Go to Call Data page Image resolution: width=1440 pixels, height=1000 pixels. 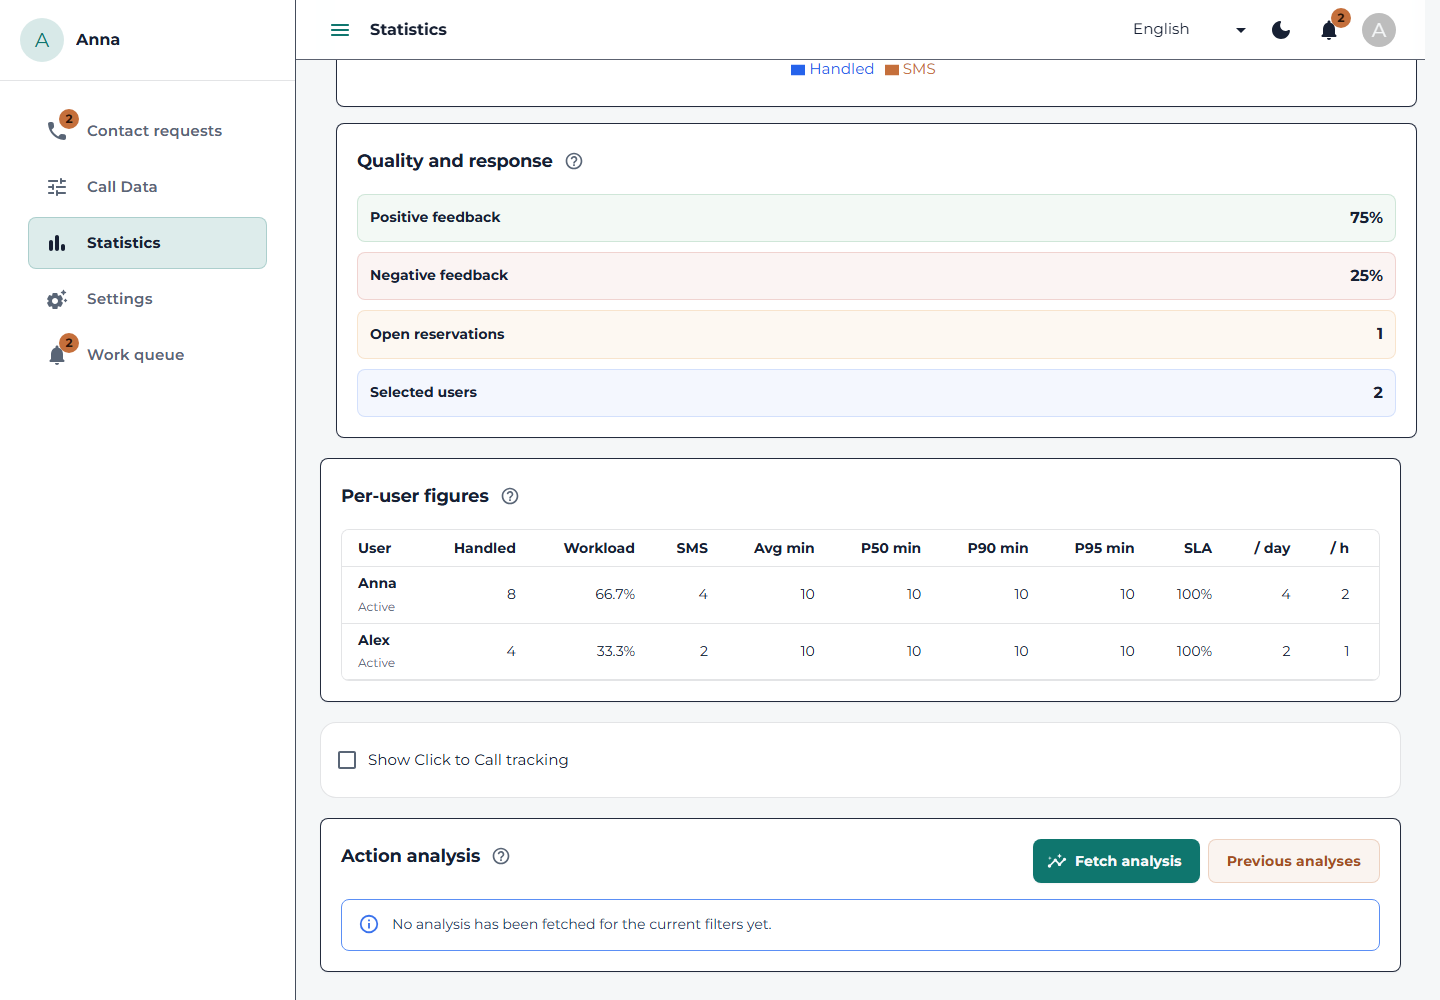point(147,187)
